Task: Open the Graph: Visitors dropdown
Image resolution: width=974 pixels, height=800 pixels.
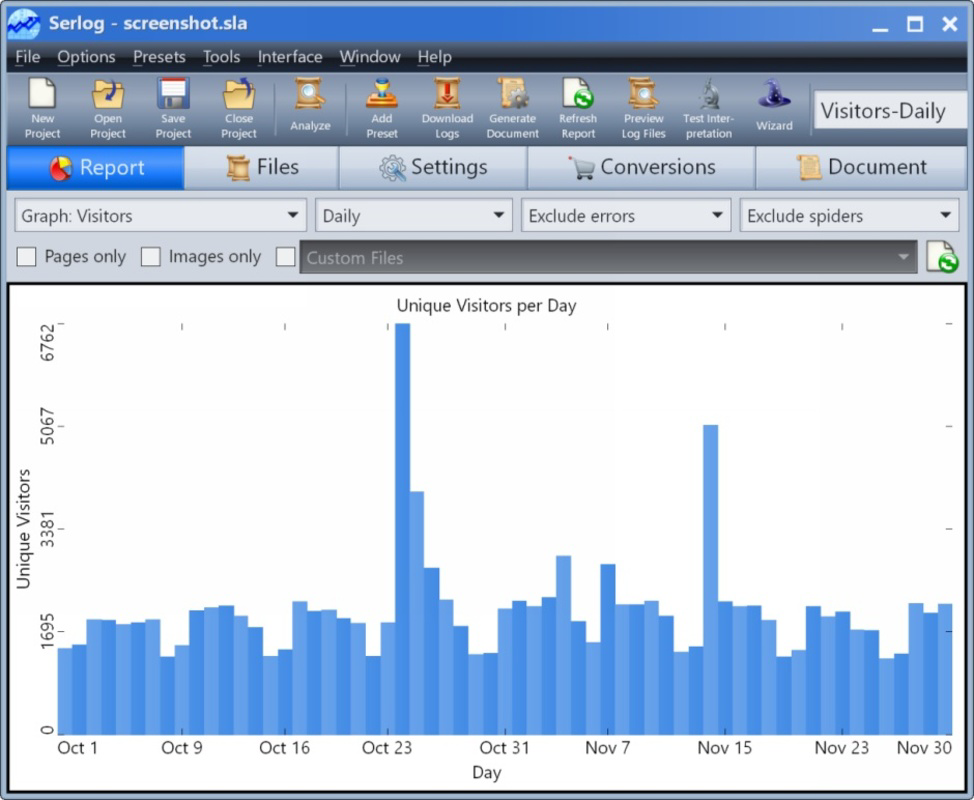Action: [160, 216]
